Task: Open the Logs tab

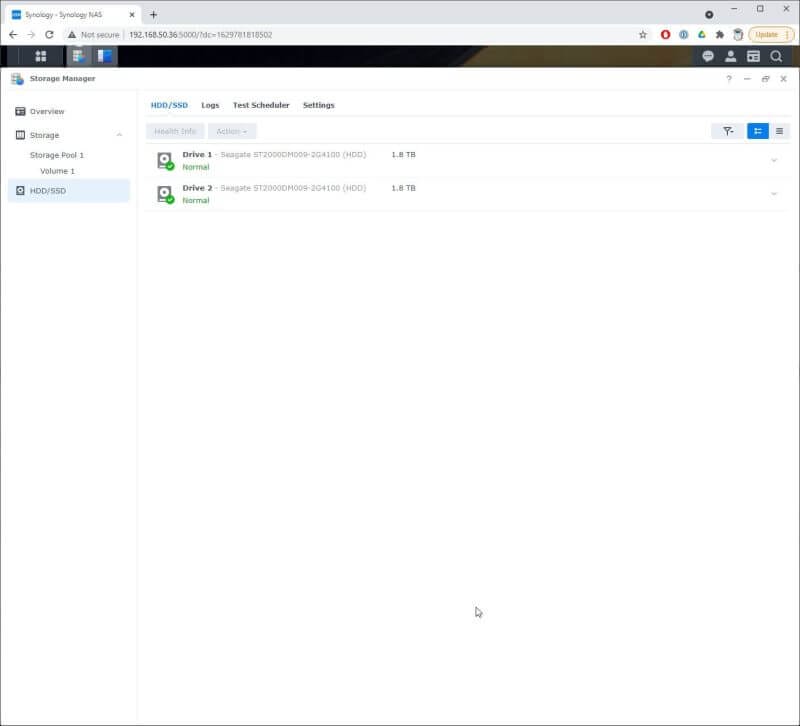Action: pyautogui.click(x=210, y=105)
